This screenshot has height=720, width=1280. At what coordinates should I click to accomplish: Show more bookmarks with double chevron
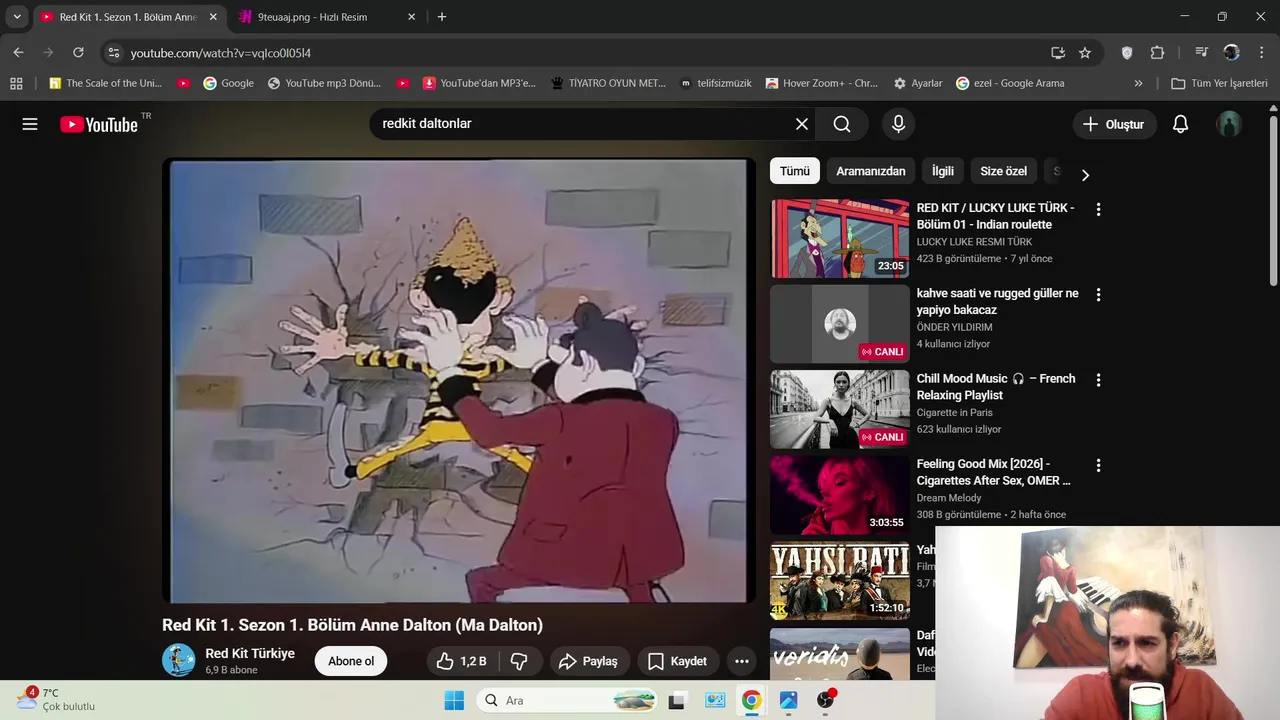click(1138, 83)
